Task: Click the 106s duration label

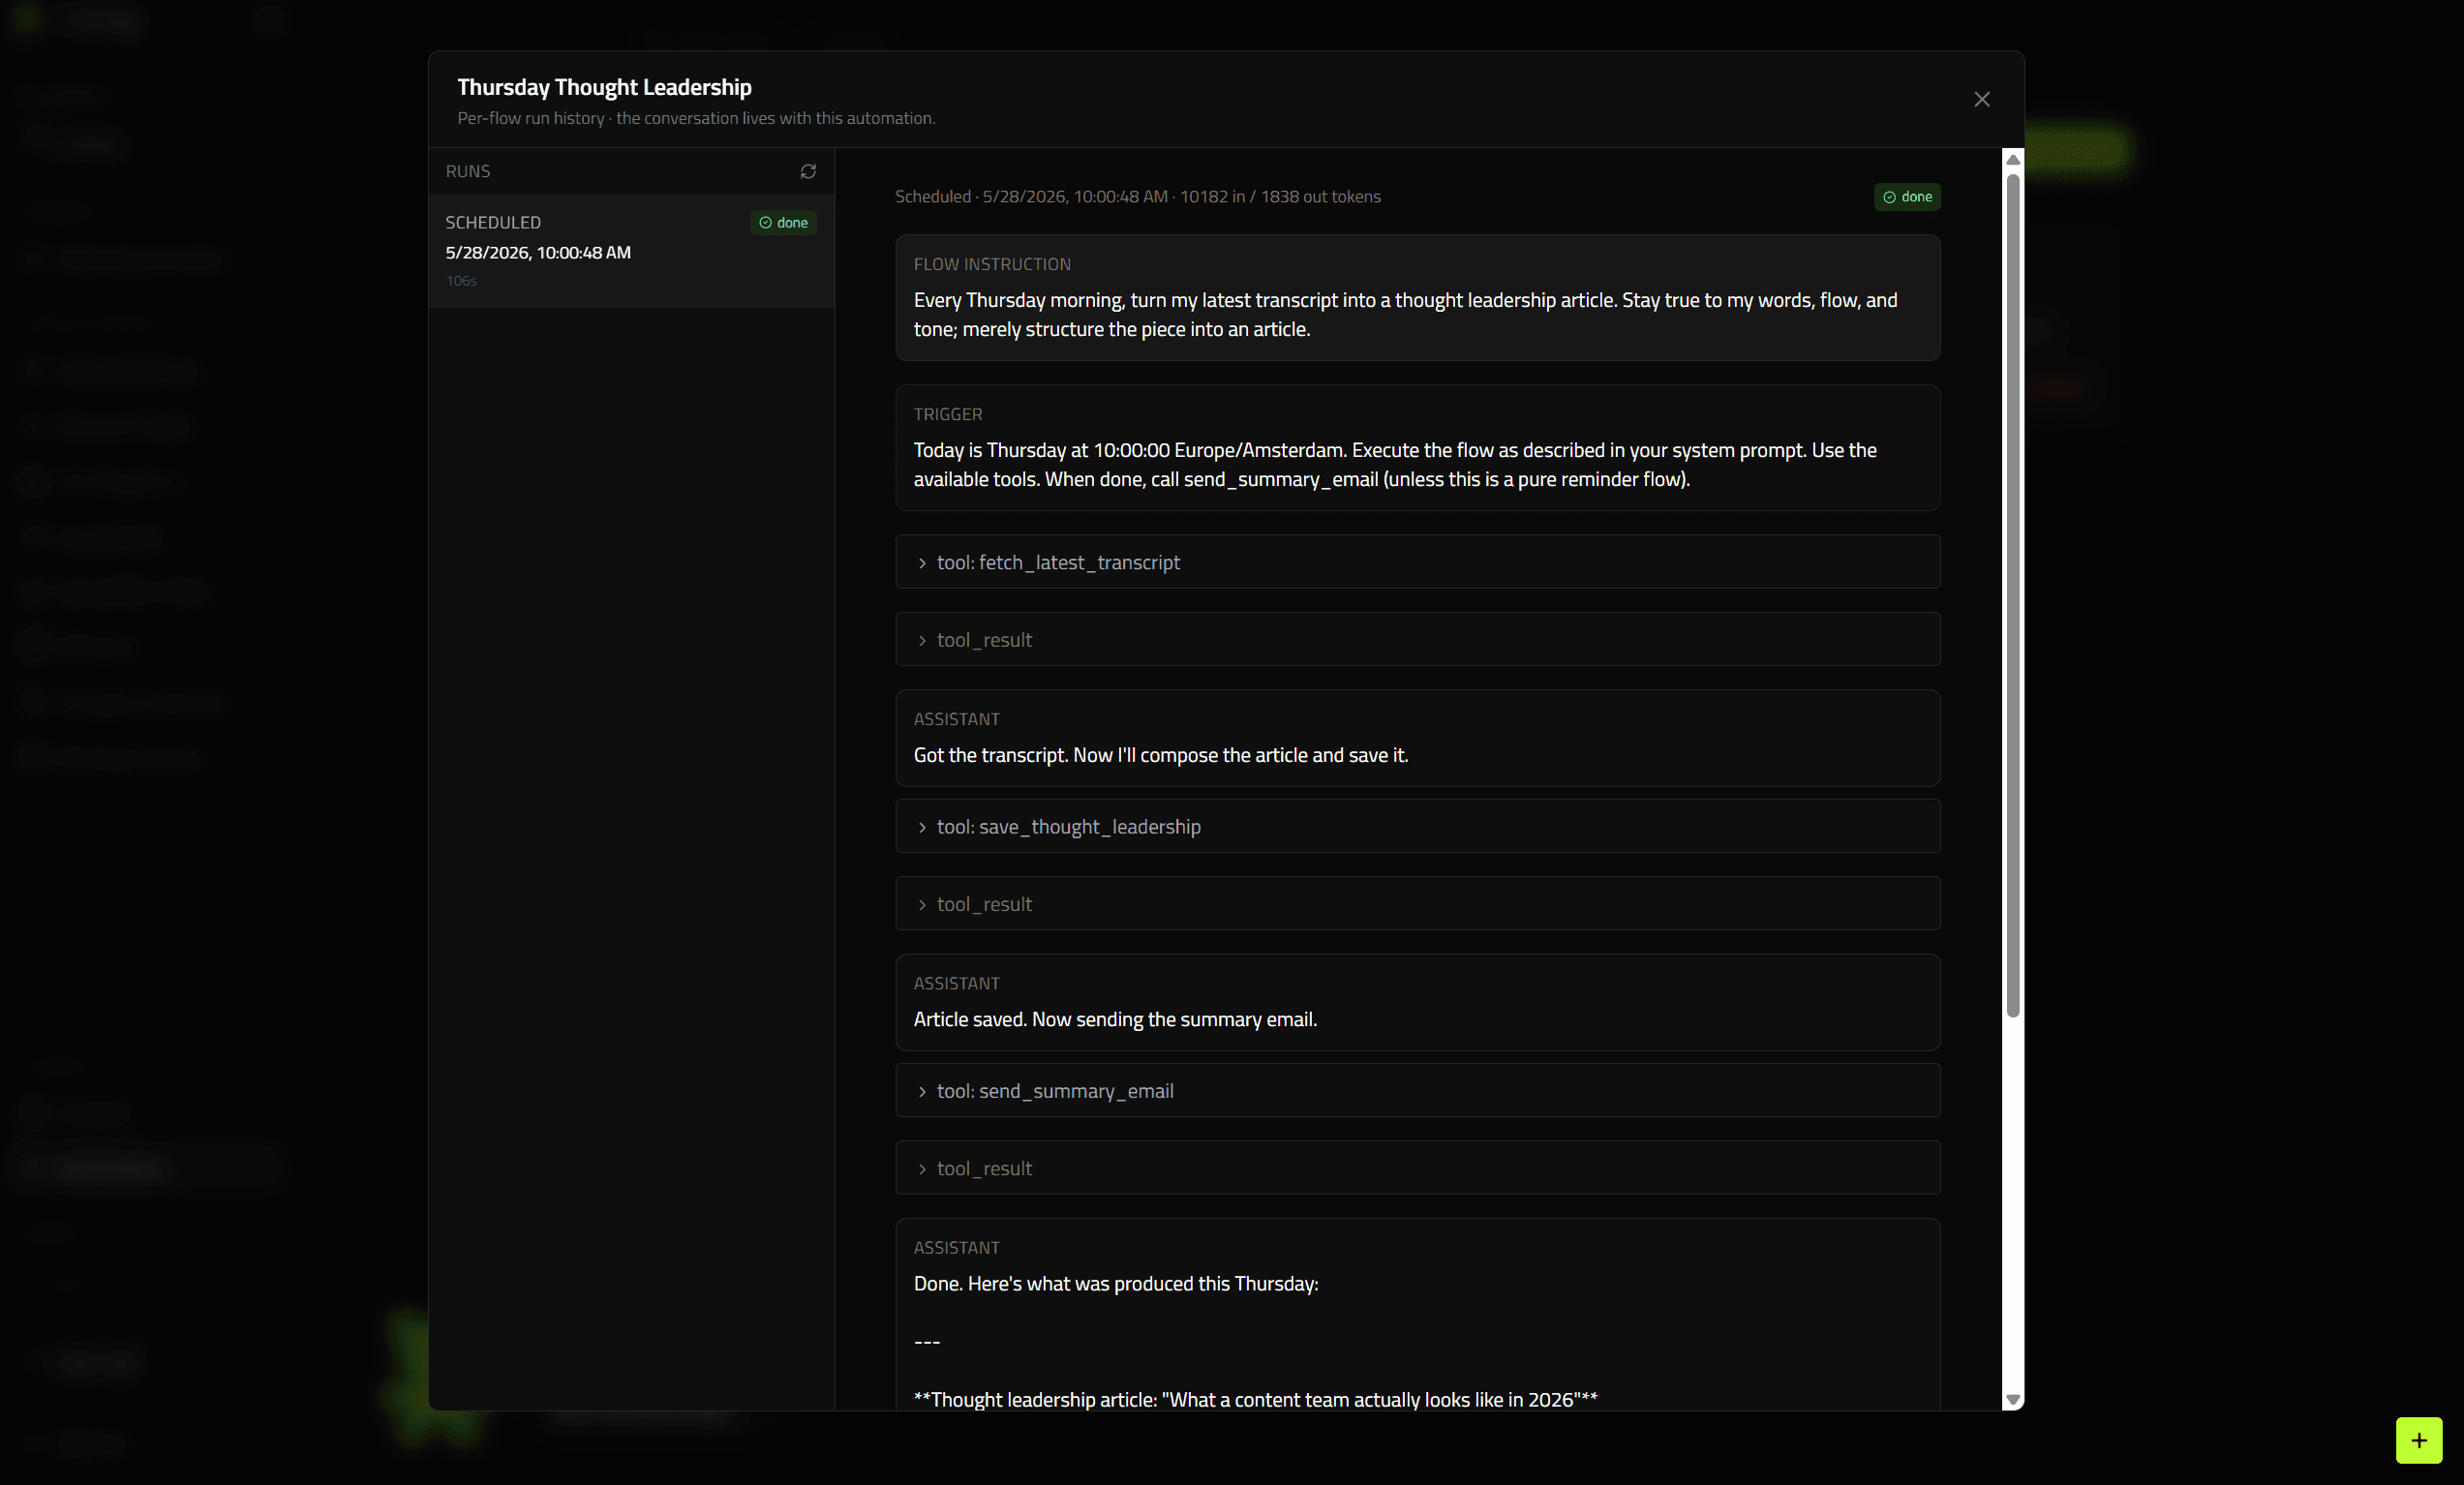Action: [x=461, y=281]
